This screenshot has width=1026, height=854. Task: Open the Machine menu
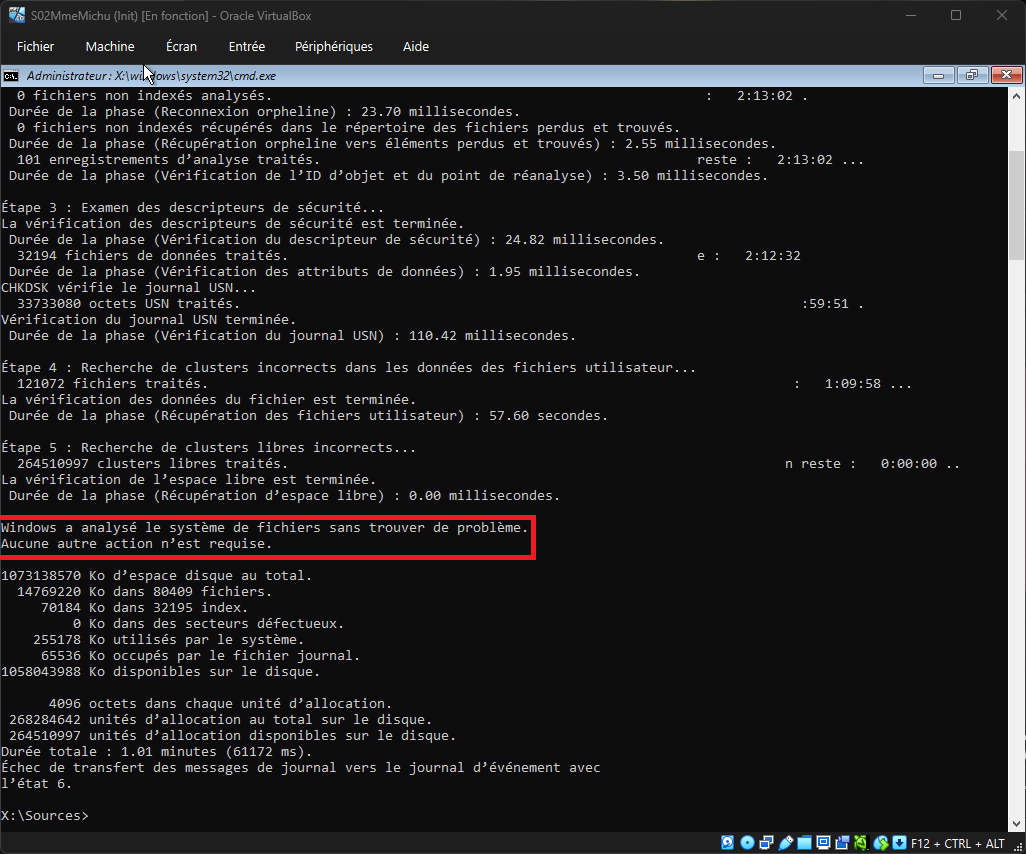(x=110, y=47)
